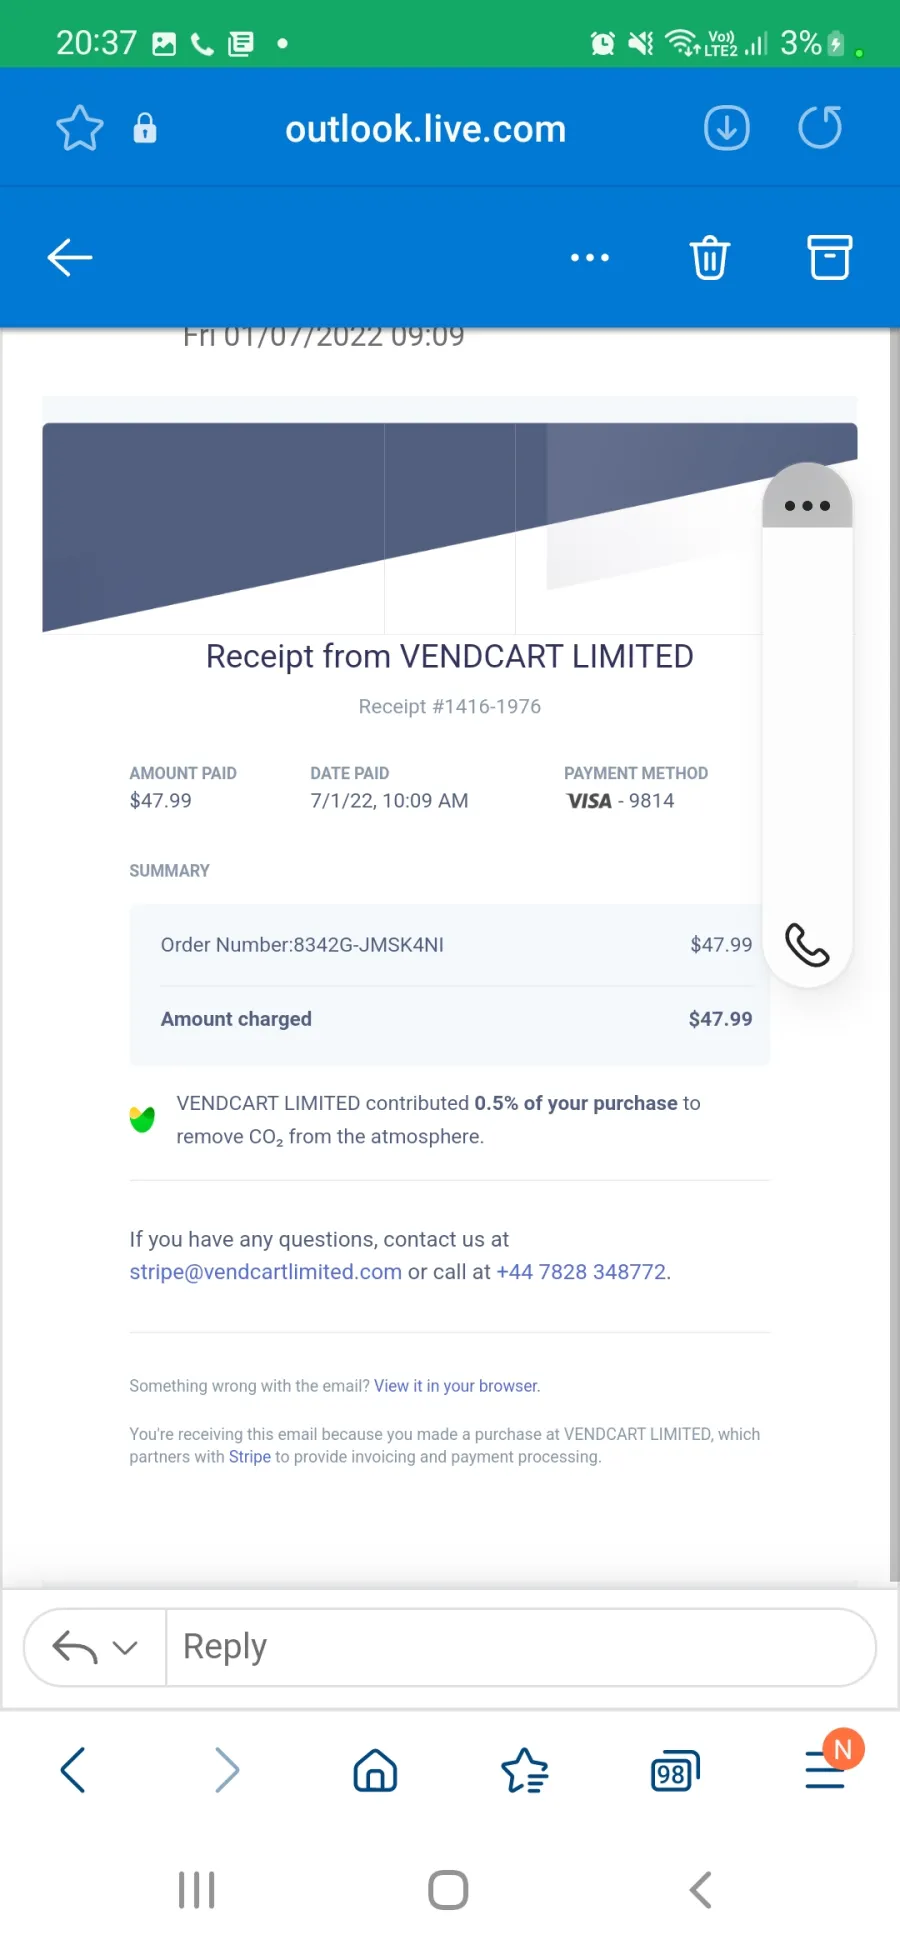Go back to inbox with the arrow
Screen dimensions: 900x1950
(70, 257)
